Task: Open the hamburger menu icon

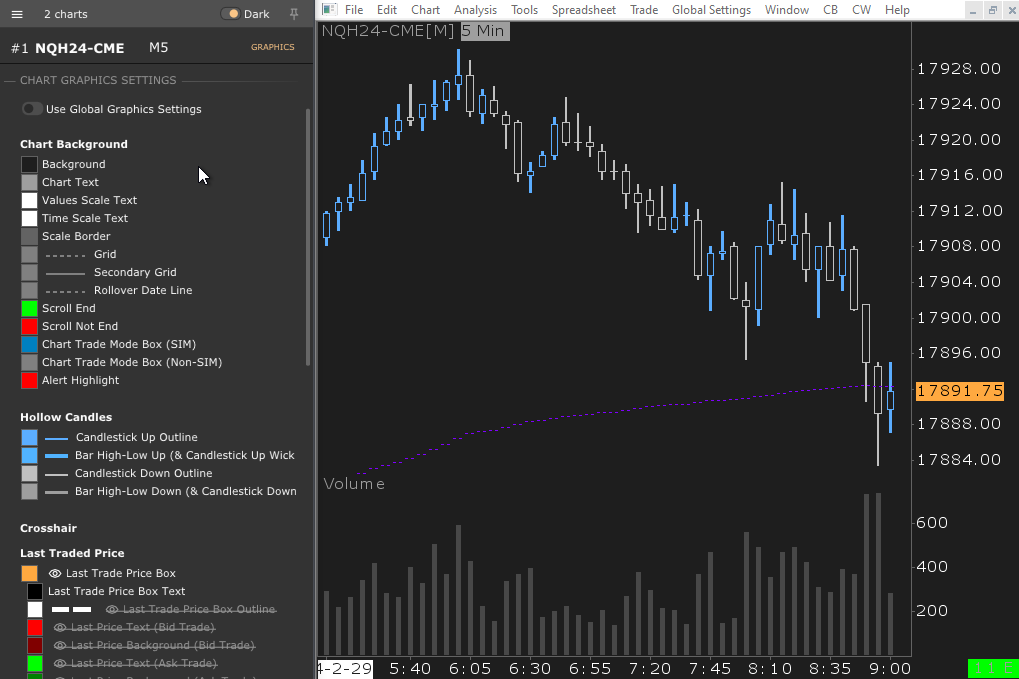Action: point(17,14)
